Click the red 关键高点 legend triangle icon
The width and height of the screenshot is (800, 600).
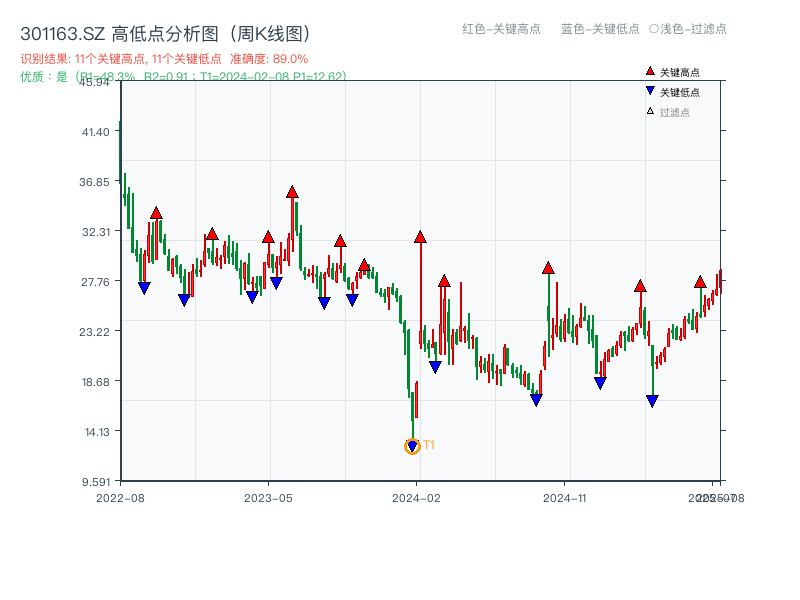650,71
